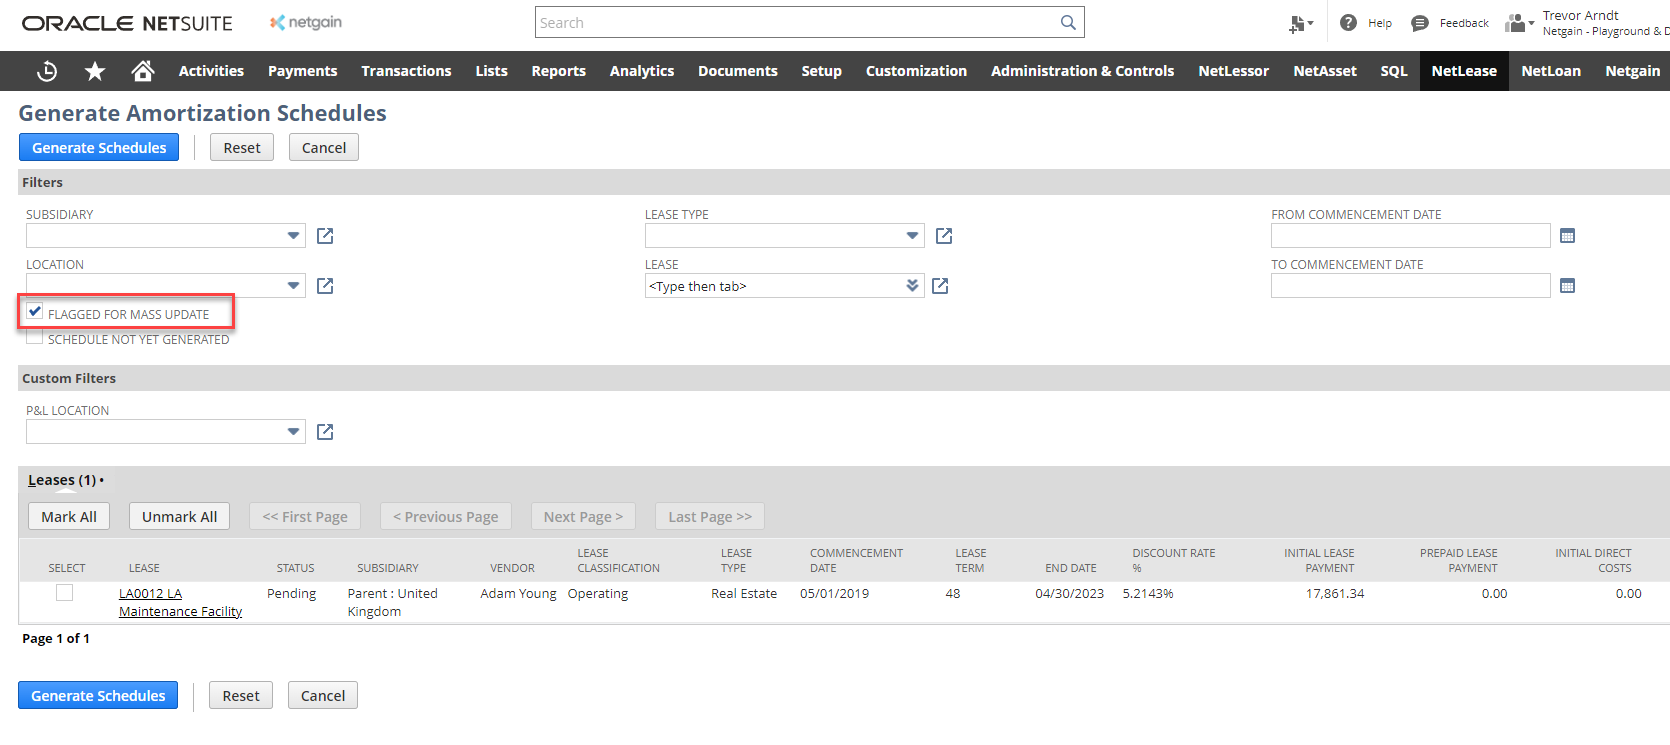Go to the Home icon
The image size is (1670, 745).
pos(143,71)
